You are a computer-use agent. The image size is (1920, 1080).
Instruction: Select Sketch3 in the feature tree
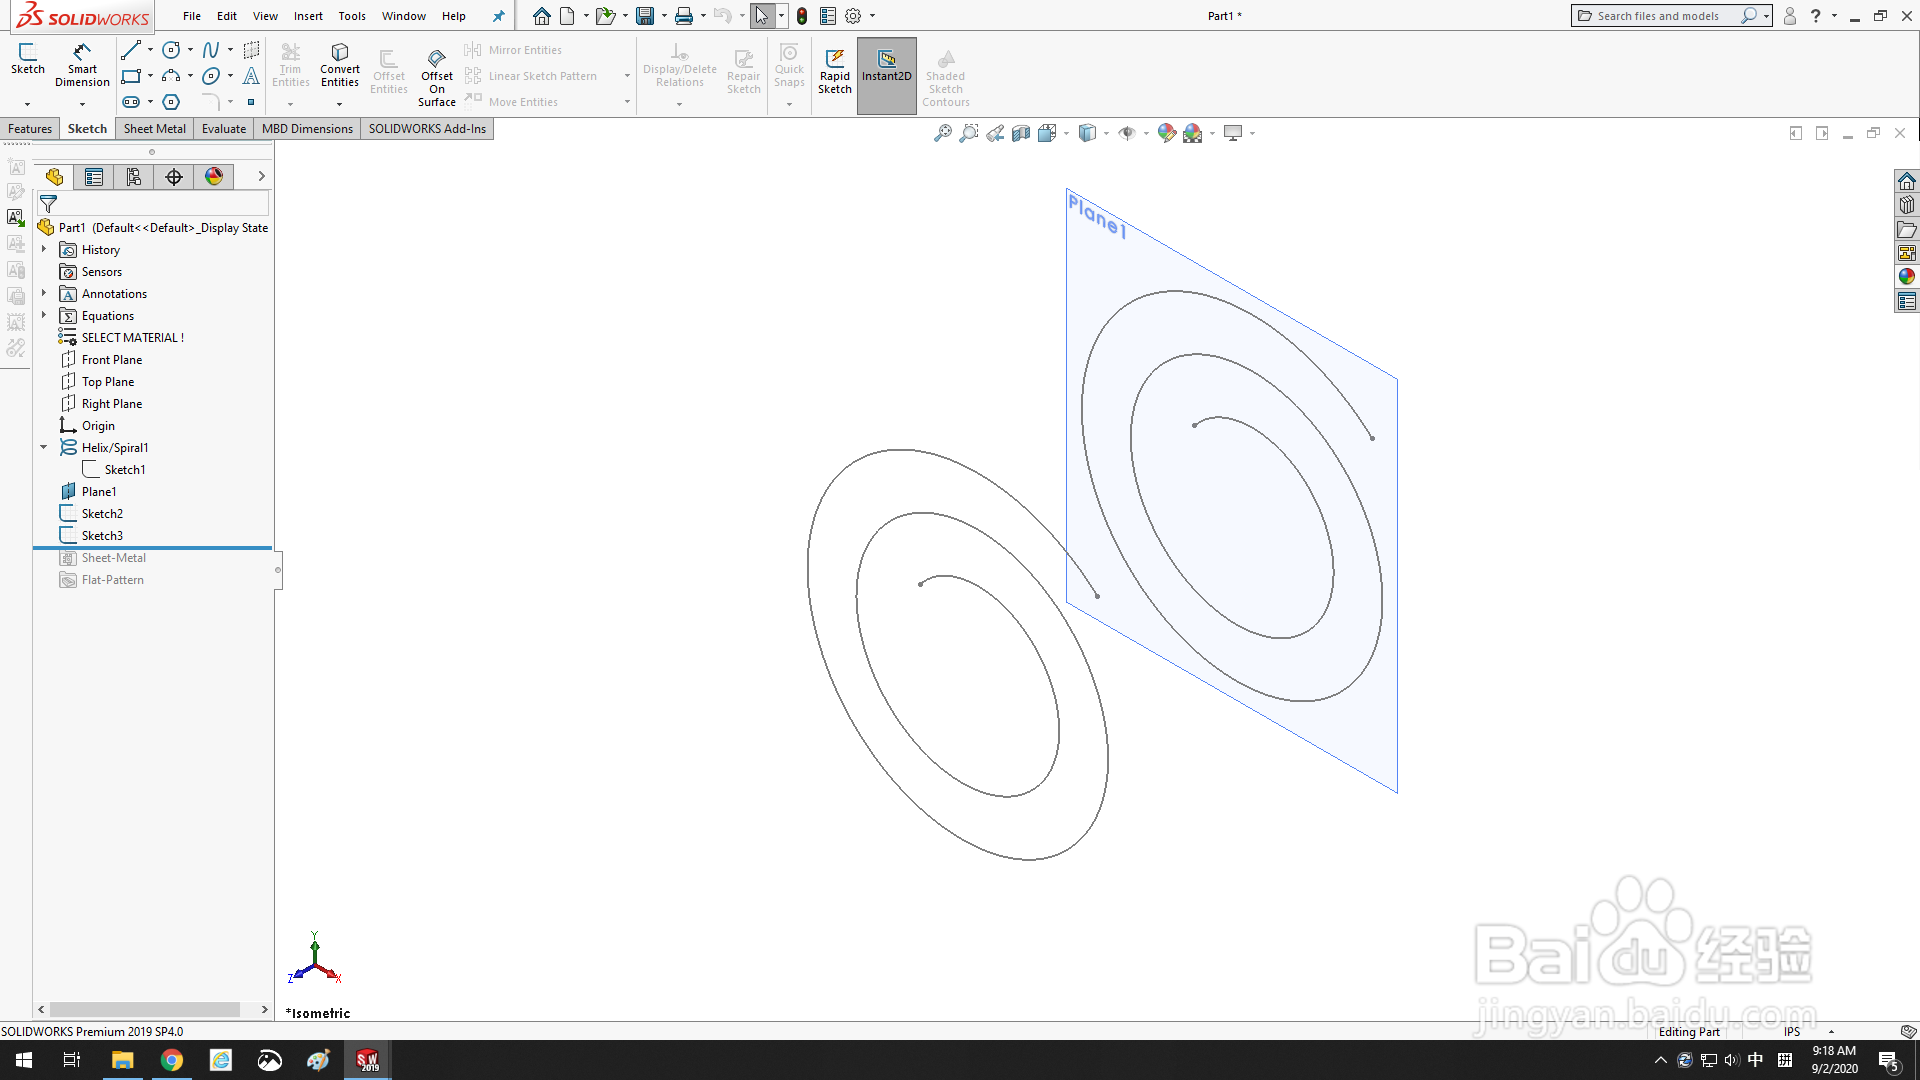(x=101, y=535)
